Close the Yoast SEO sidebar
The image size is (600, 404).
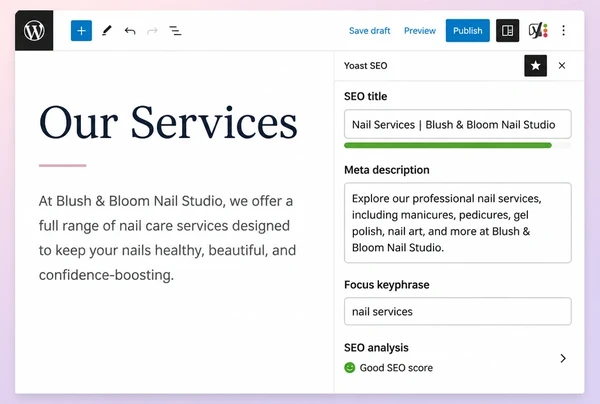click(x=562, y=66)
